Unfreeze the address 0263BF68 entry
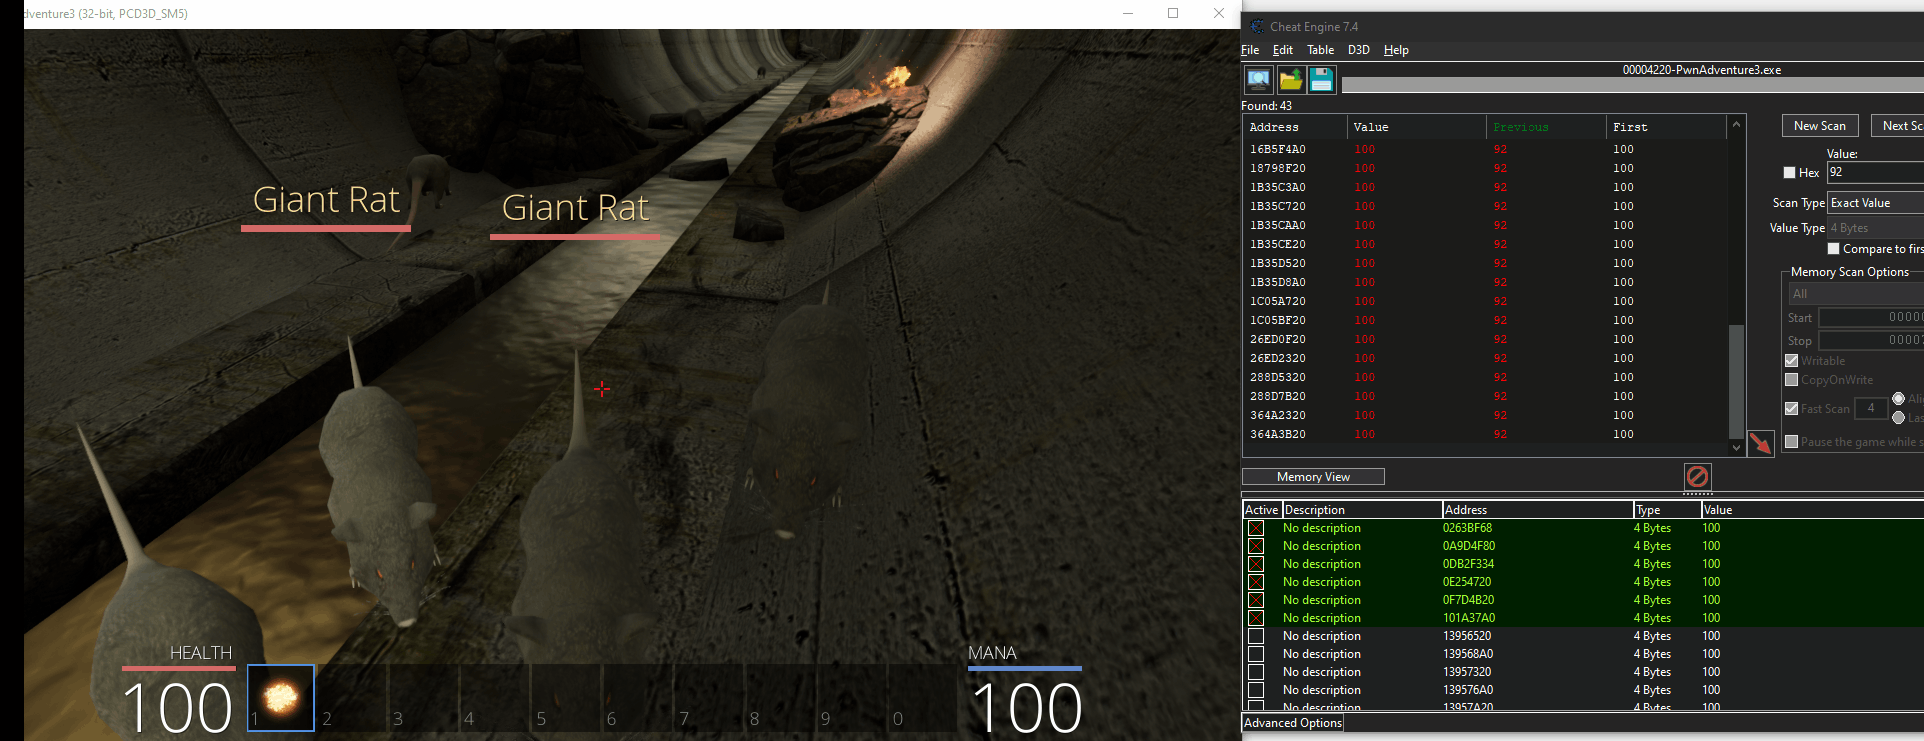This screenshot has width=1924, height=741. pos(1256,528)
